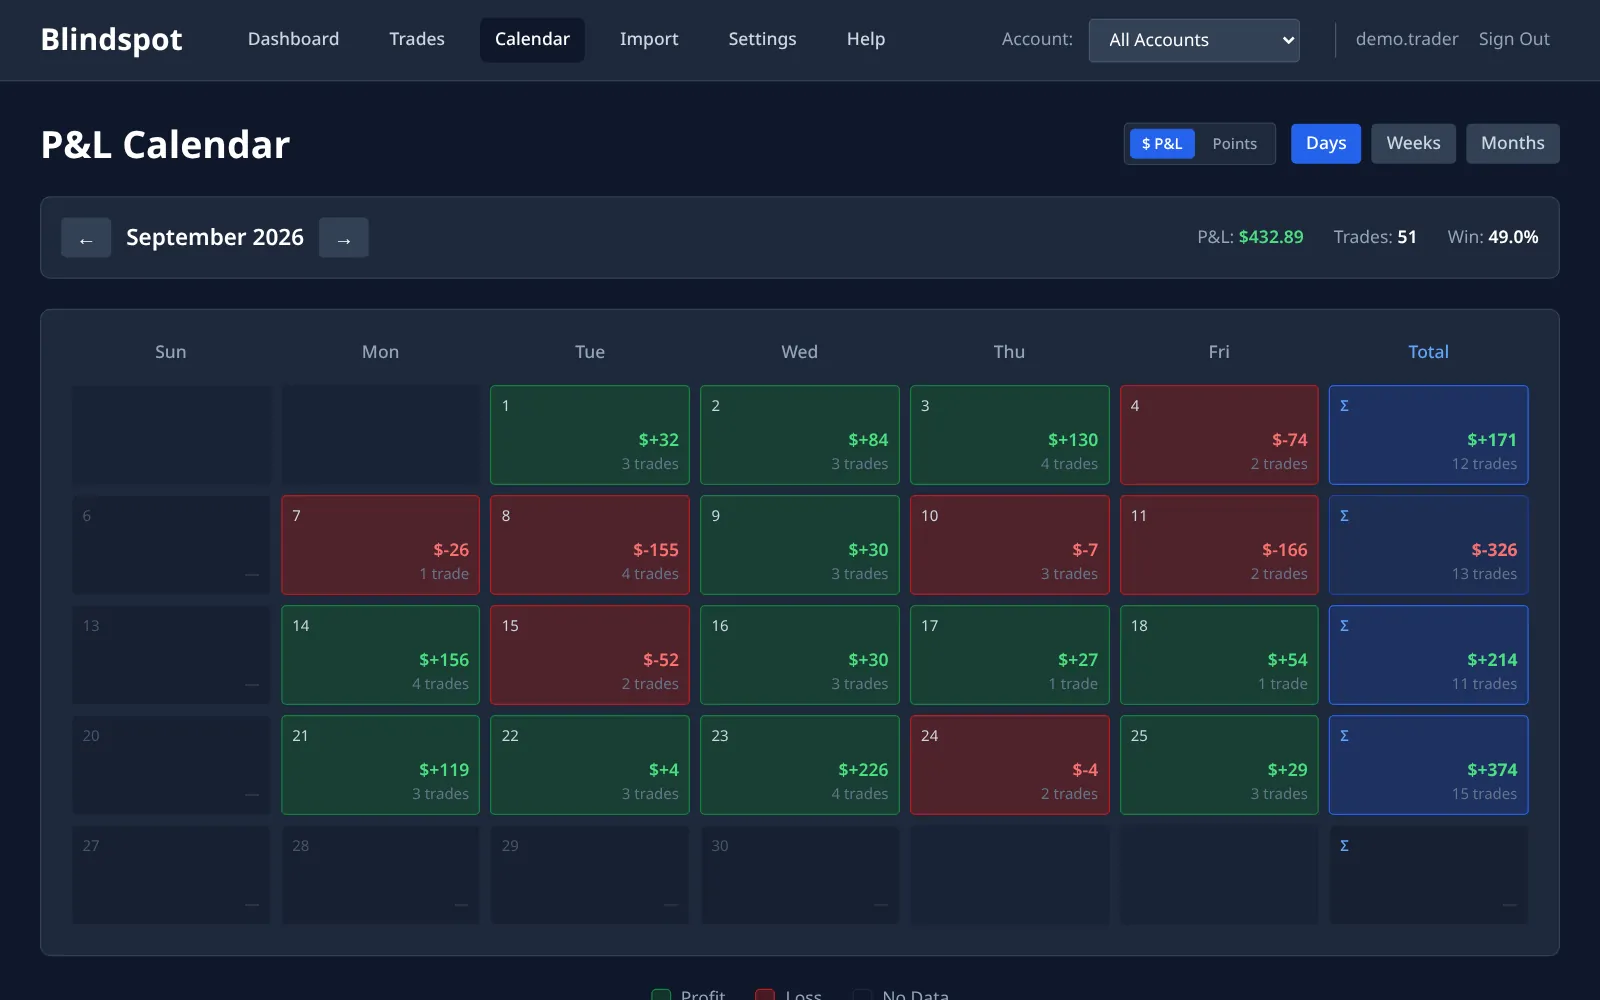Open September 17 cell $+27
The width and height of the screenshot is (1600, 1000).
pyautogui.click(x=1010, y=655)
